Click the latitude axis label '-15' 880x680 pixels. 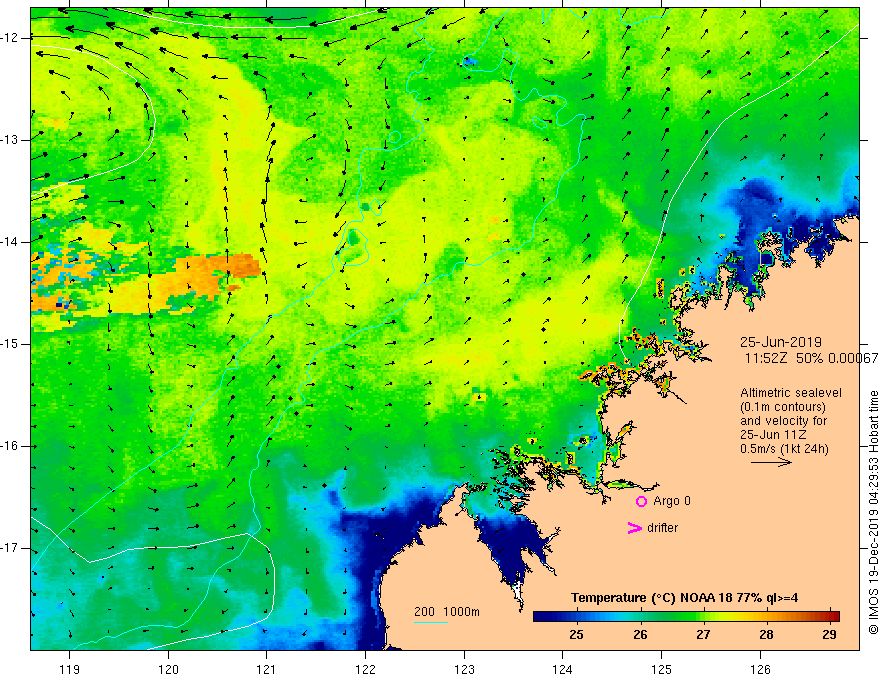(10, 344)
